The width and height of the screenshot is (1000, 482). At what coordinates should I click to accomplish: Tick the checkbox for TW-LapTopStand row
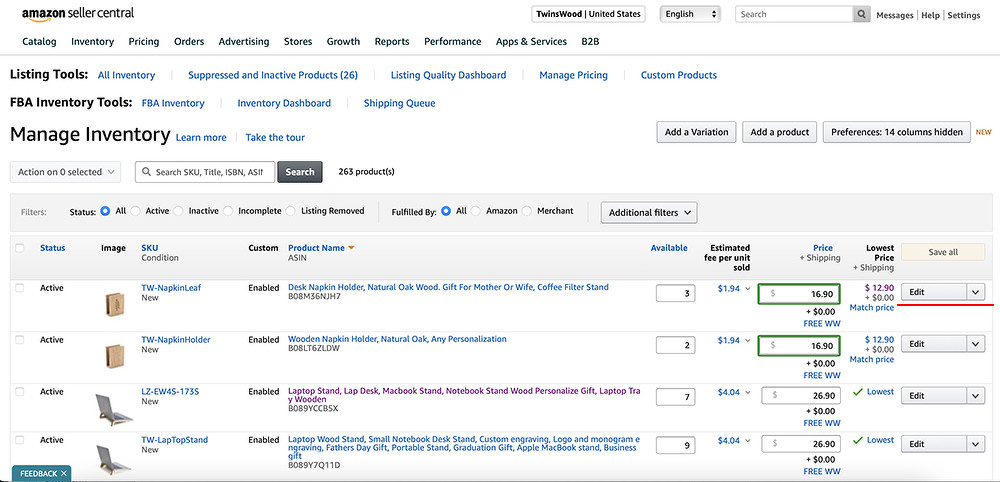coord(20,440)
